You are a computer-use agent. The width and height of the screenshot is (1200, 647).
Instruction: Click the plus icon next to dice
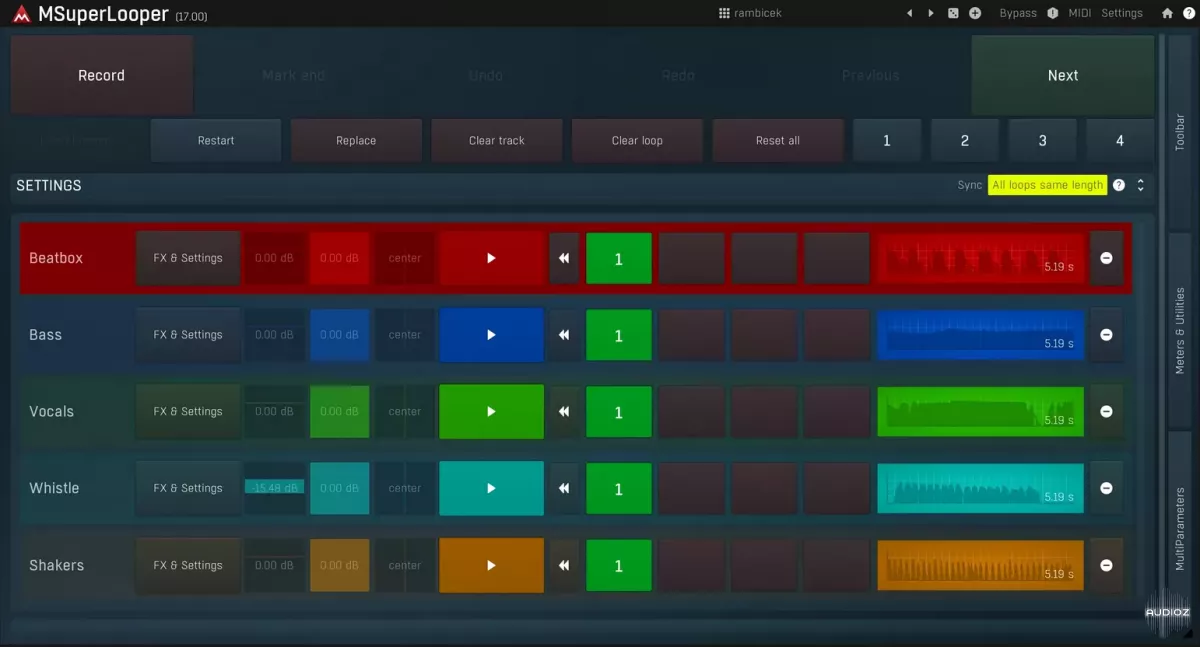[x=975, y=13]
